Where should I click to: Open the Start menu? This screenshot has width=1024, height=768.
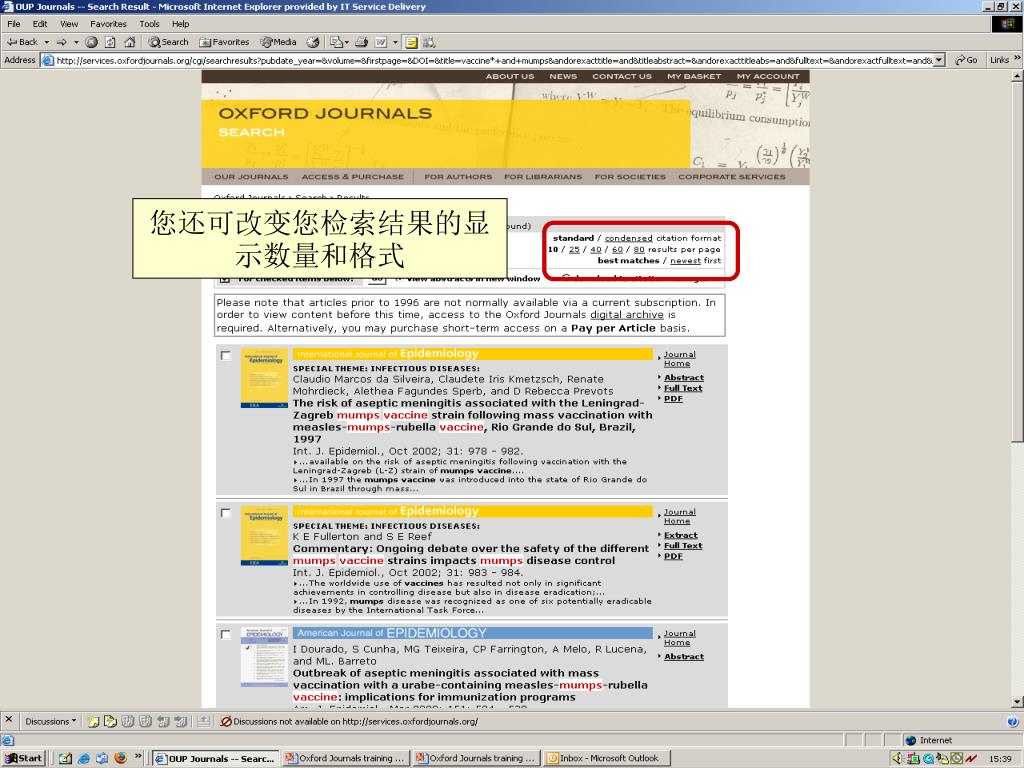tap(24, 758)
